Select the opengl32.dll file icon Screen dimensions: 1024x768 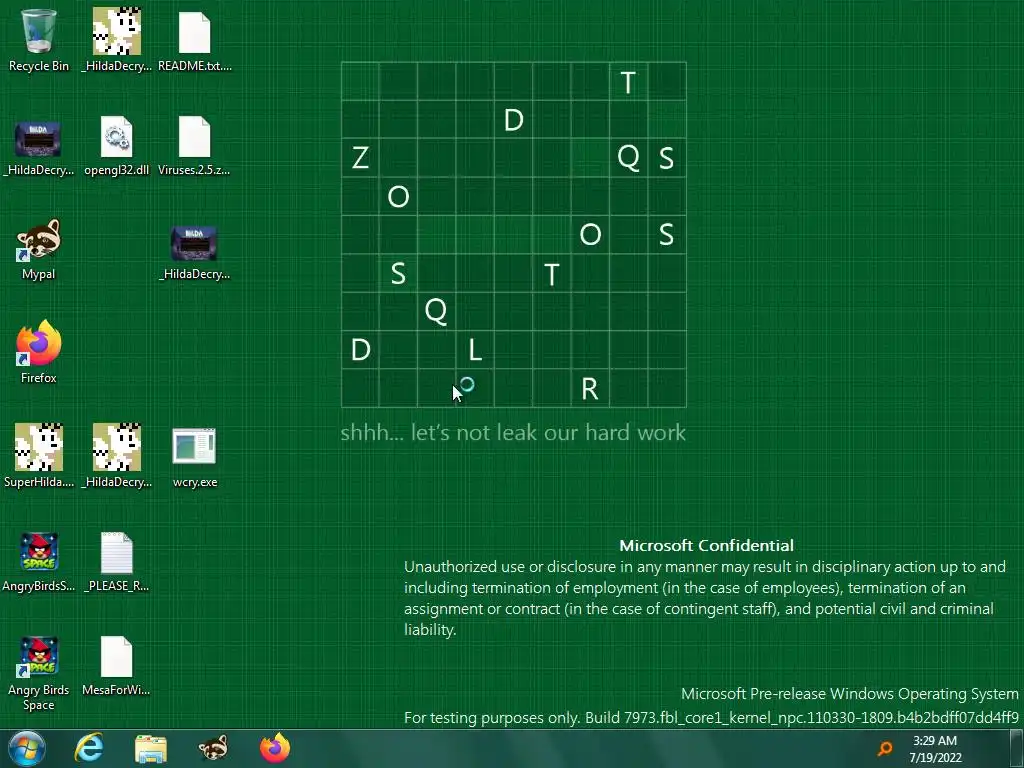coord(116,147)
